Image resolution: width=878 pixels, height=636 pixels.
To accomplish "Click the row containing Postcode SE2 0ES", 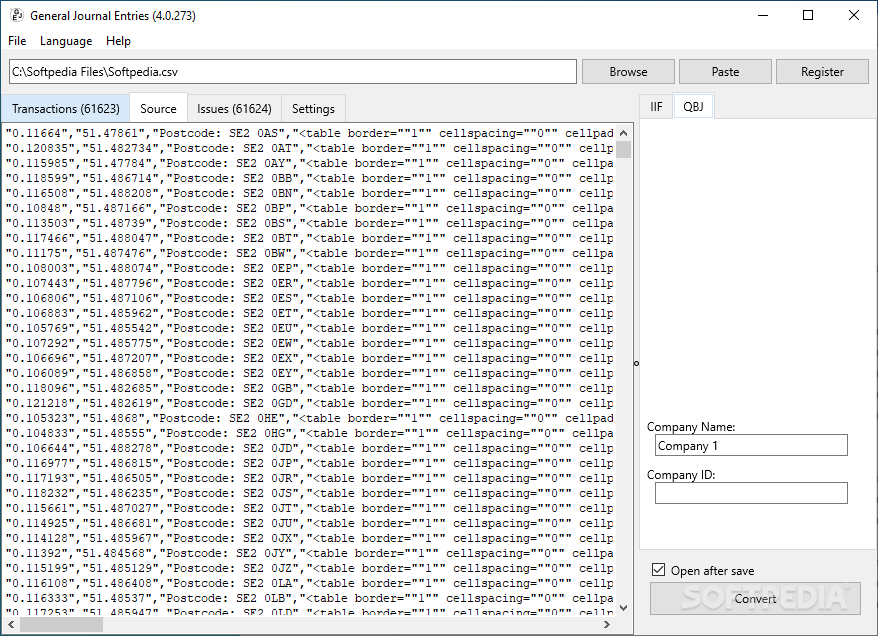I will click(x=310, y=298).
